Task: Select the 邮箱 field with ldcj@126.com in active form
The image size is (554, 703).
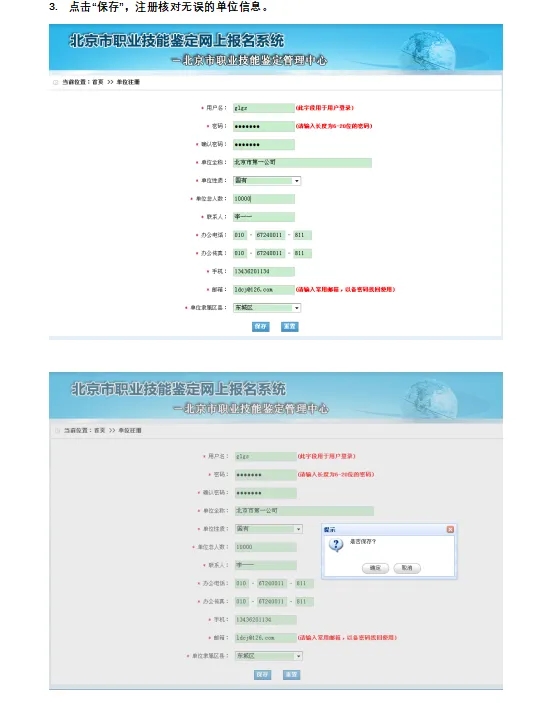Action: point(264,290)
